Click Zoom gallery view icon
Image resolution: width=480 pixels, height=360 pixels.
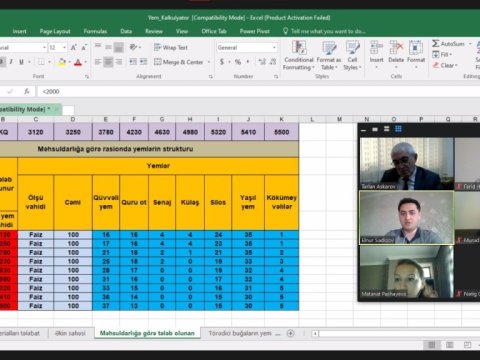(x=398, y=129)
